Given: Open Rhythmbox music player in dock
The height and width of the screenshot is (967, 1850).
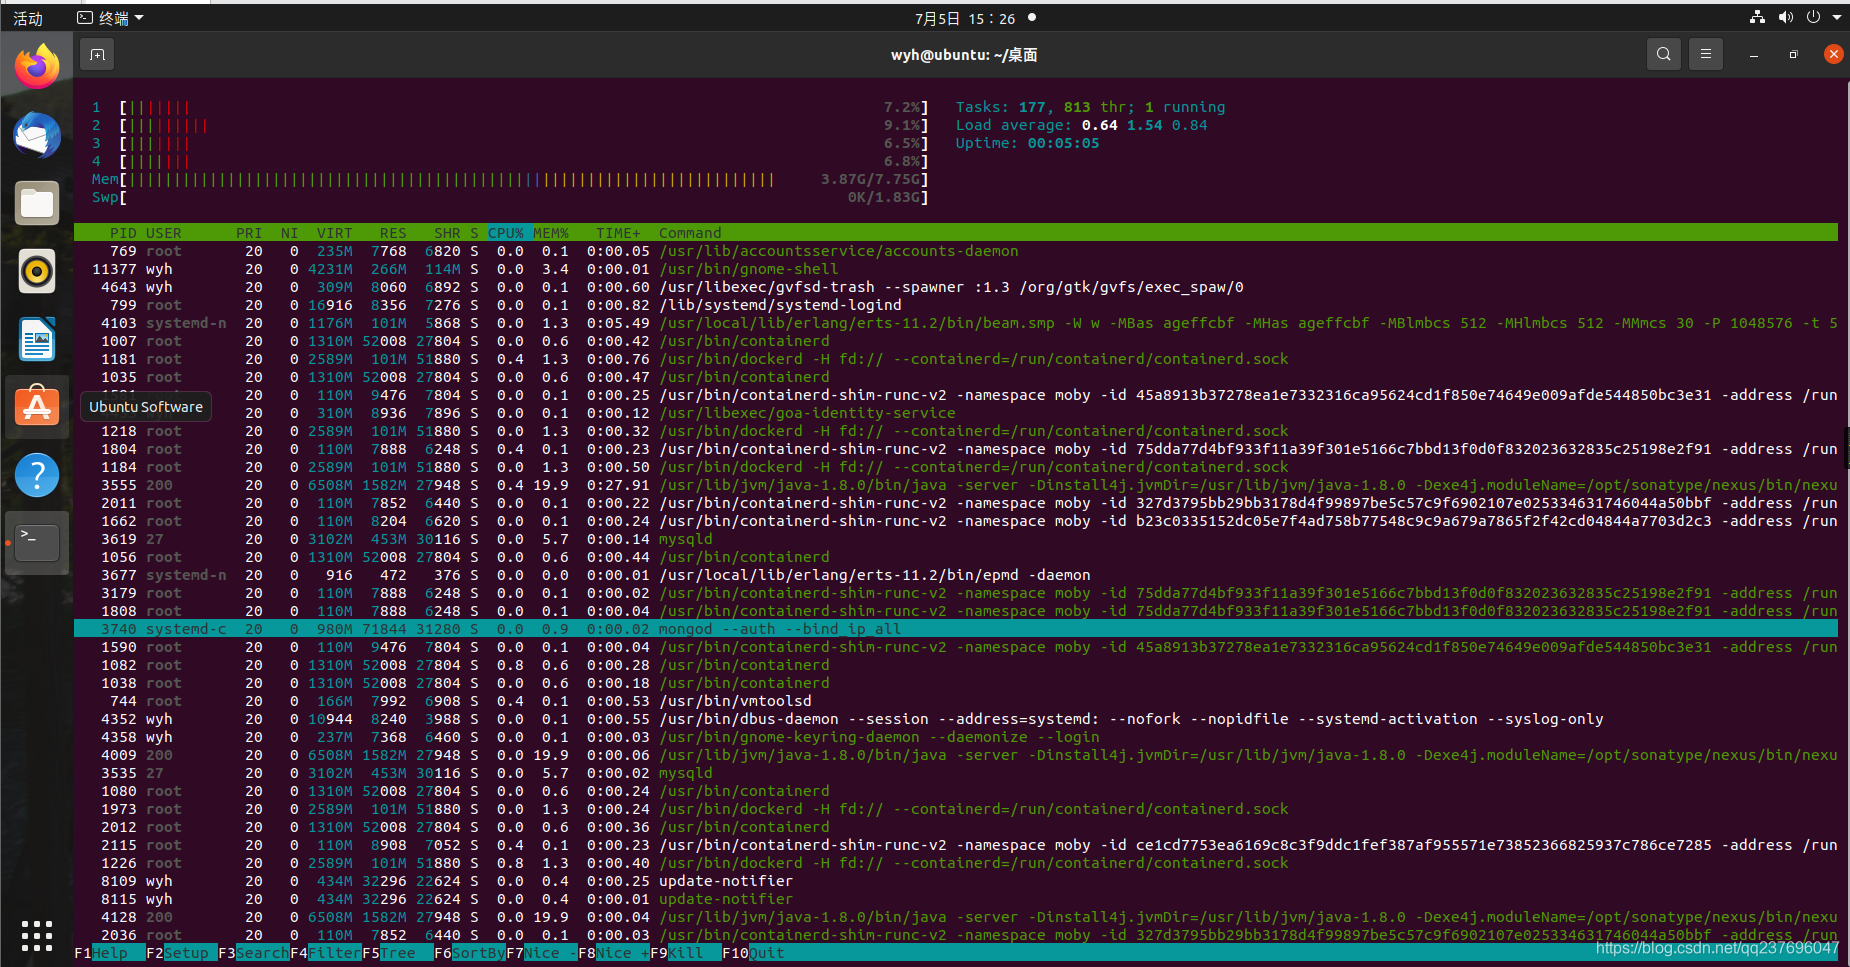Looking at the screenshot, I should 37,271.
